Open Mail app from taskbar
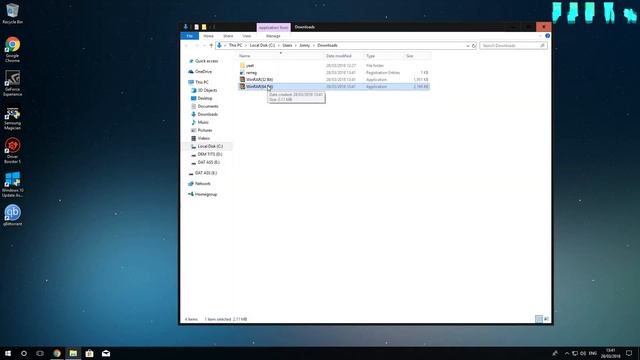The width and height of the screenshot is (640, 360). click(x=106, y=353)
